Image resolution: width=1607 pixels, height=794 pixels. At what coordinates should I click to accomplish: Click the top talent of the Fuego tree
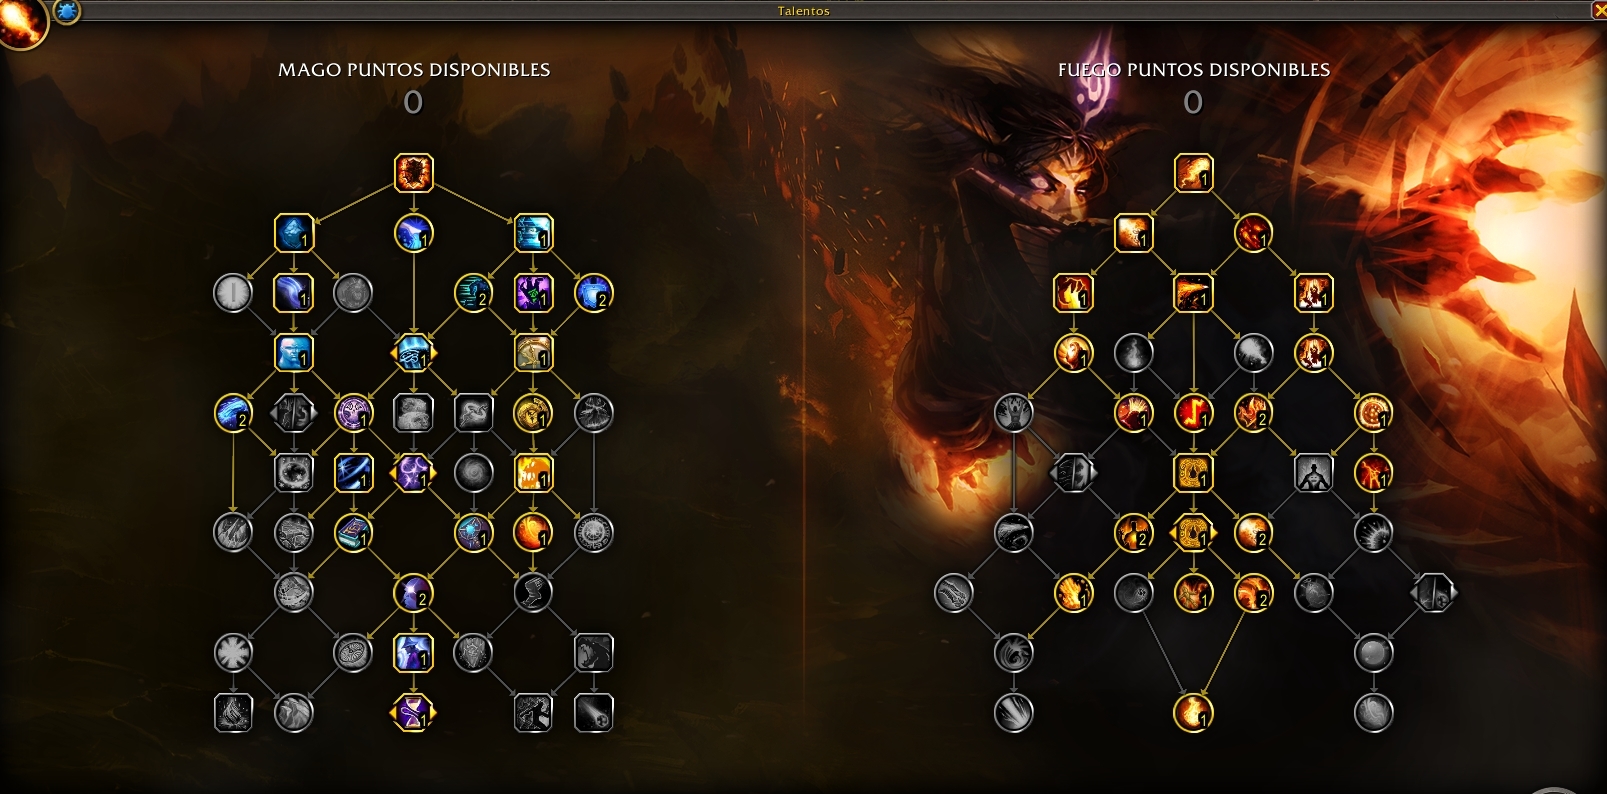[x=1193, y=173]
